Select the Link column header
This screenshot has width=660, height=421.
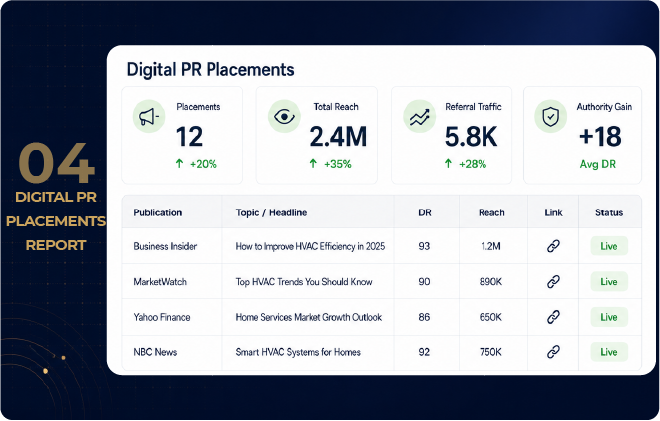[x=553, y=212]
